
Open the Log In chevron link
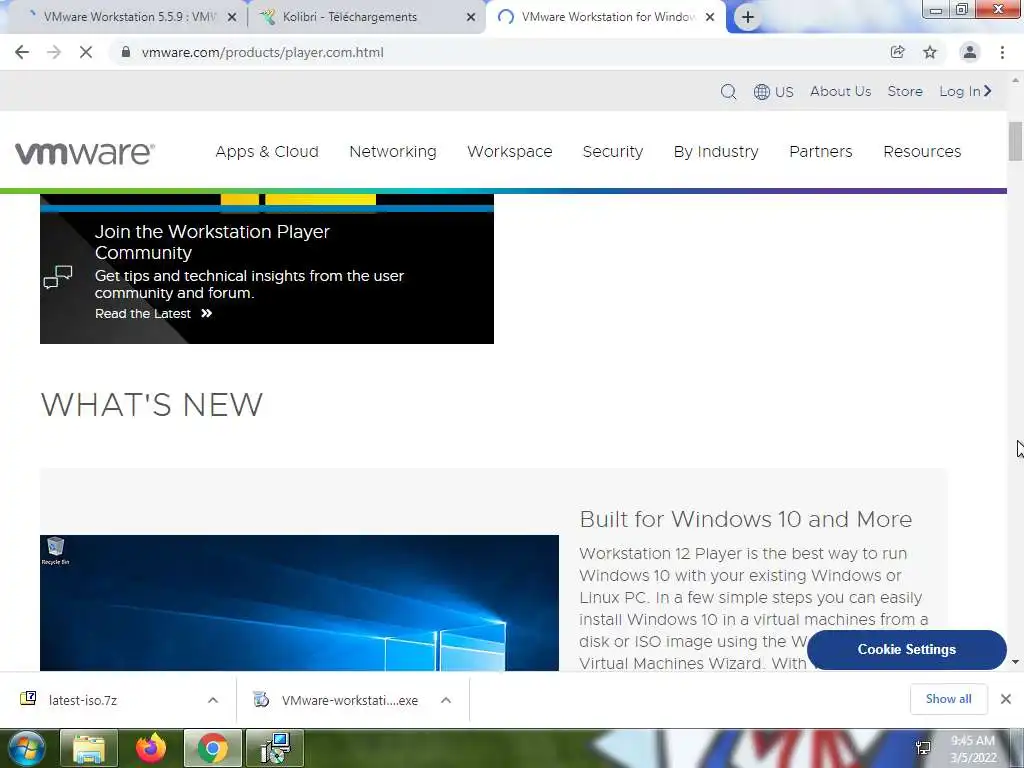pos(965,91)
